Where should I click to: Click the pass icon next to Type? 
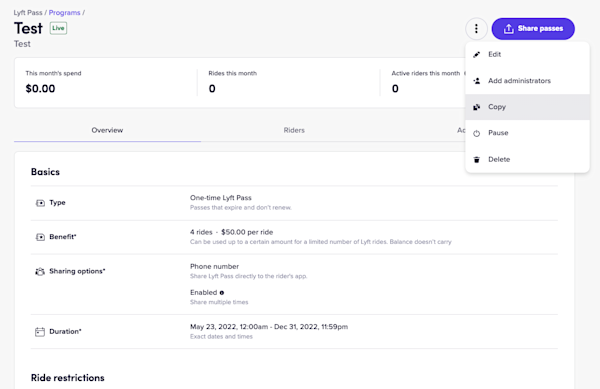coord(40,203)
